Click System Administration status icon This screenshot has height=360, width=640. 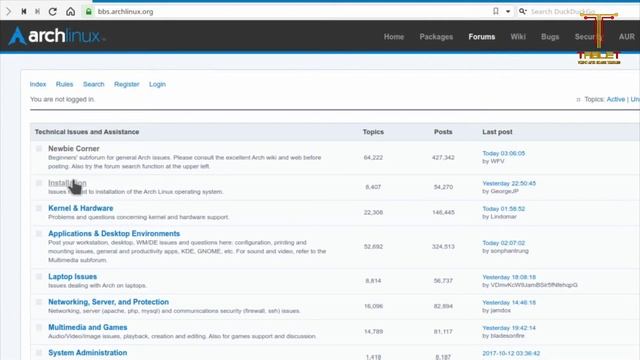(x=39, y=353)
